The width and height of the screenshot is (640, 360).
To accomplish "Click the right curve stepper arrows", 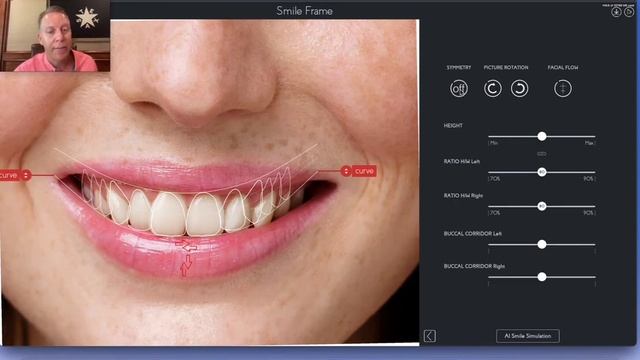I will (346, 171).
